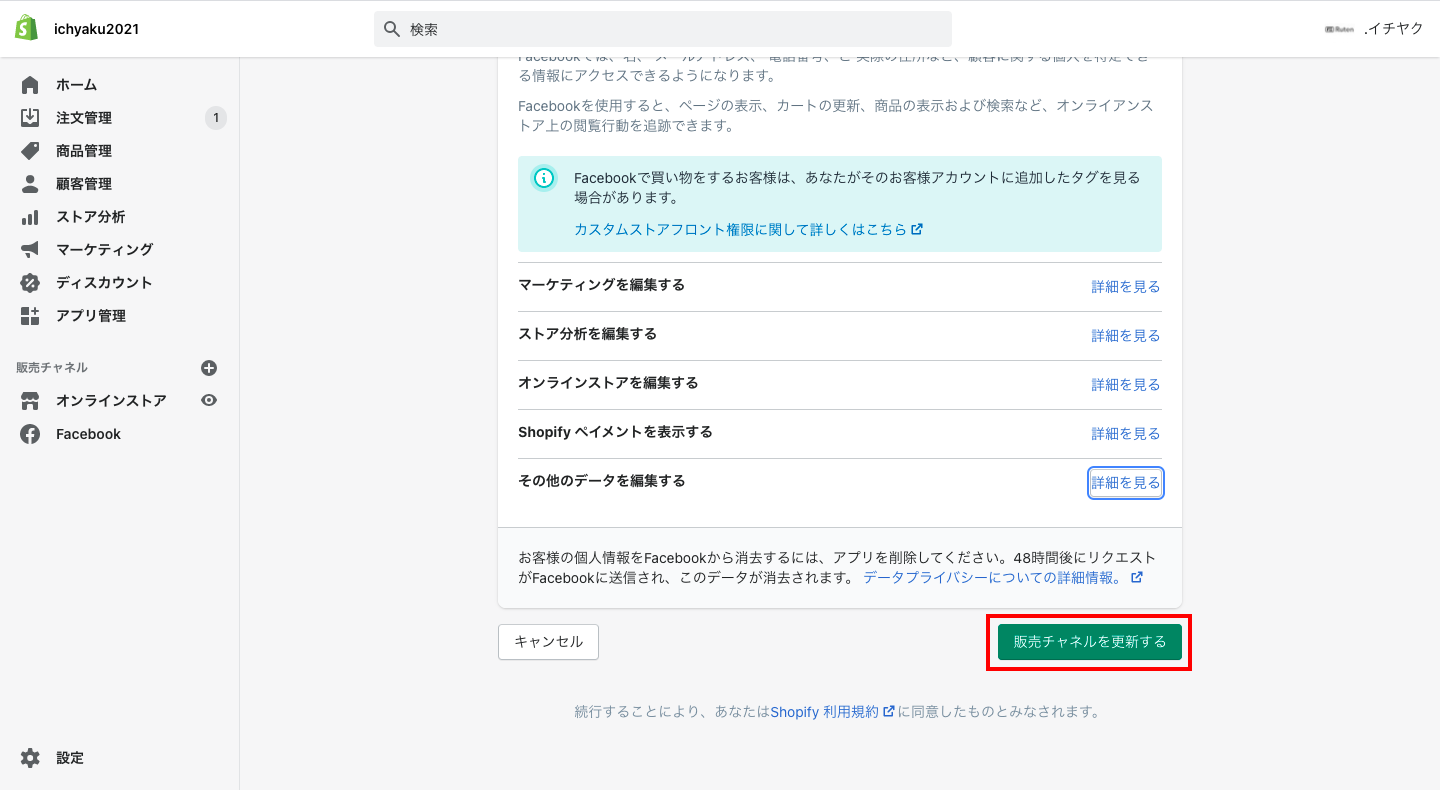Click the analytics bar chart icon
This screenshot has width=1440, height=790.
click(30, 217)
